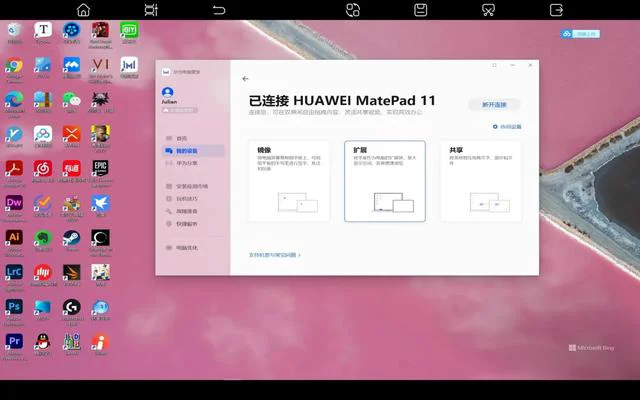The width and height of the screenshot is (640, 400).
Task: Open the Recycle Bin desktop icon
Action: (14, 33)
